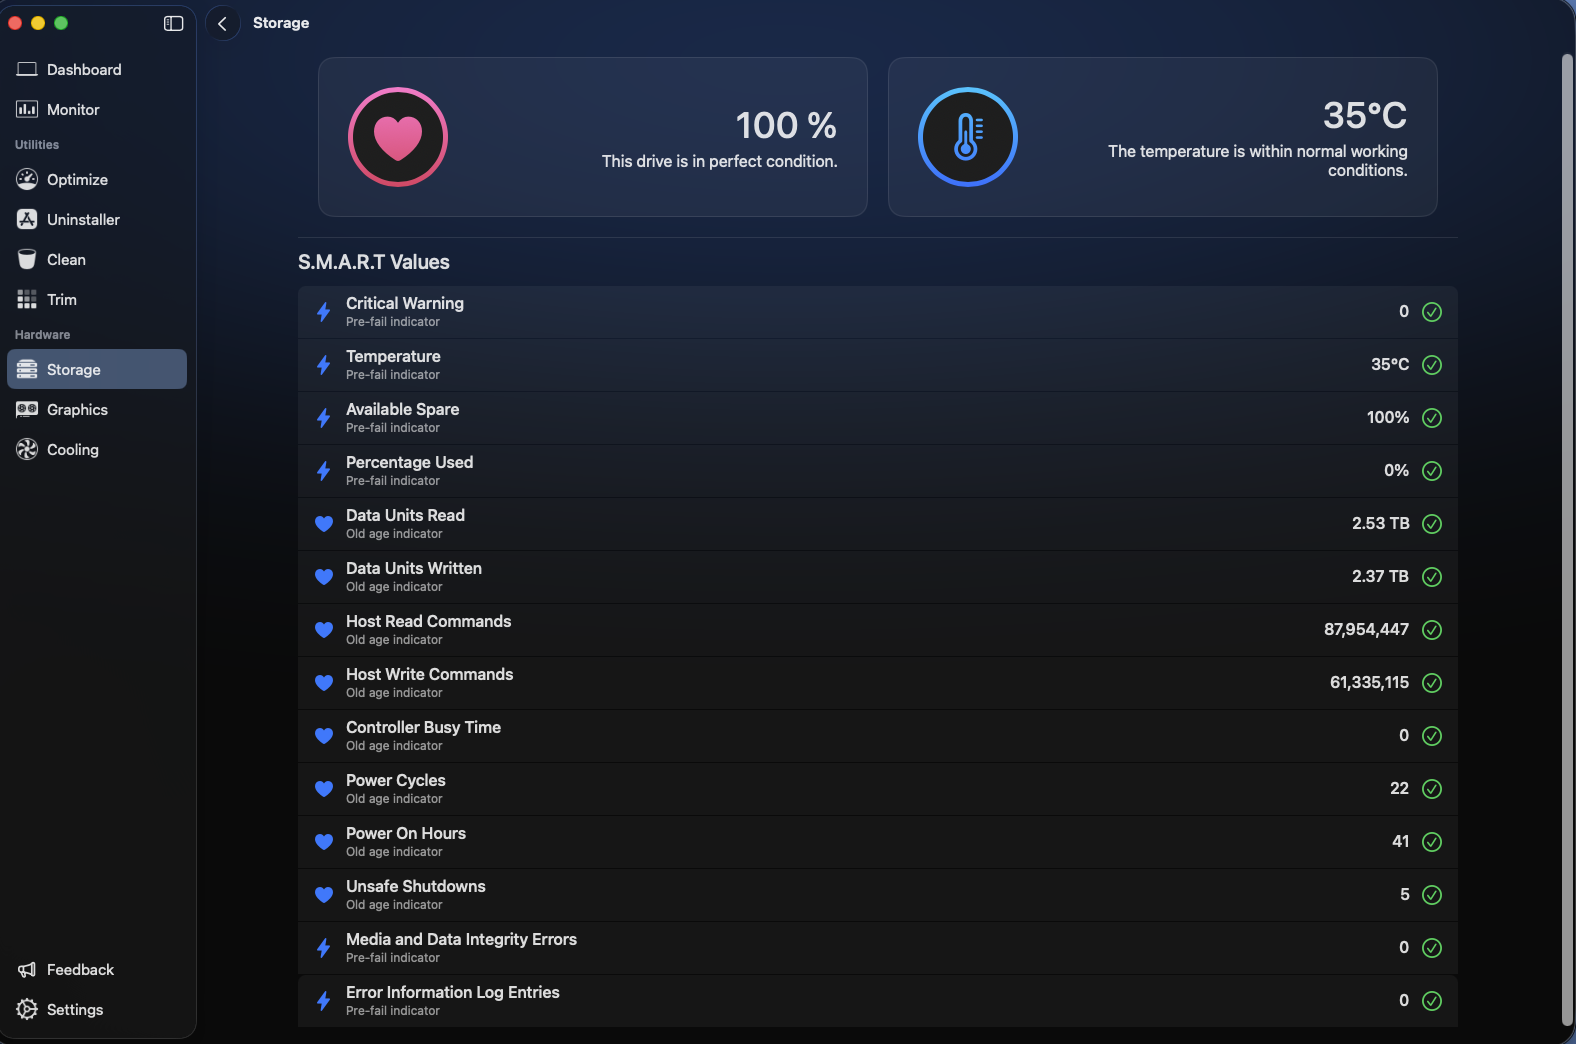Click the Unsafe Shutdowns heart icon
Image resolution: width=1576 pixels, height=1044 pixels.
[324, 894]
